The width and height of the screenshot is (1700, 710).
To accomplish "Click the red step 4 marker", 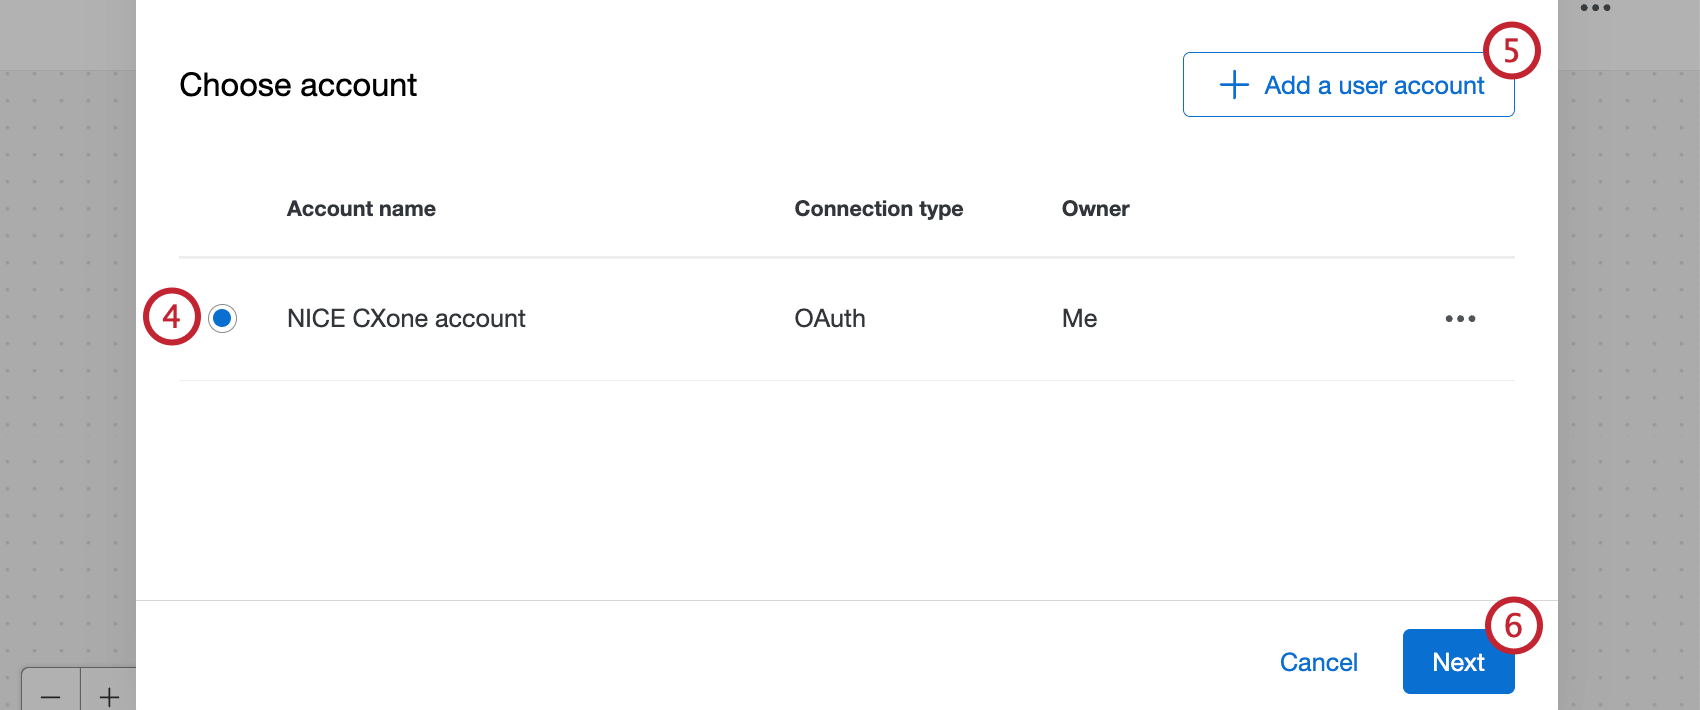I will (x=172, y=317).
